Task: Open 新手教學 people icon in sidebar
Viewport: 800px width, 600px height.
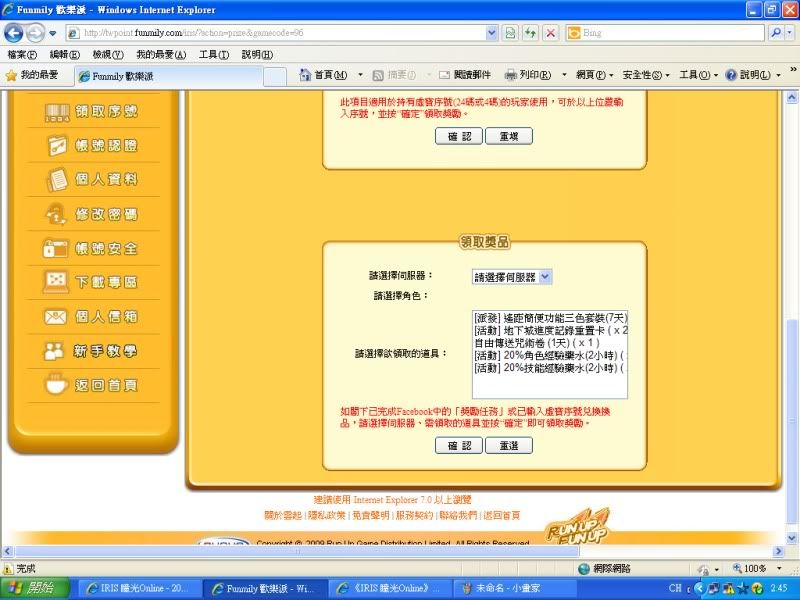Action: tap(57, 352)
